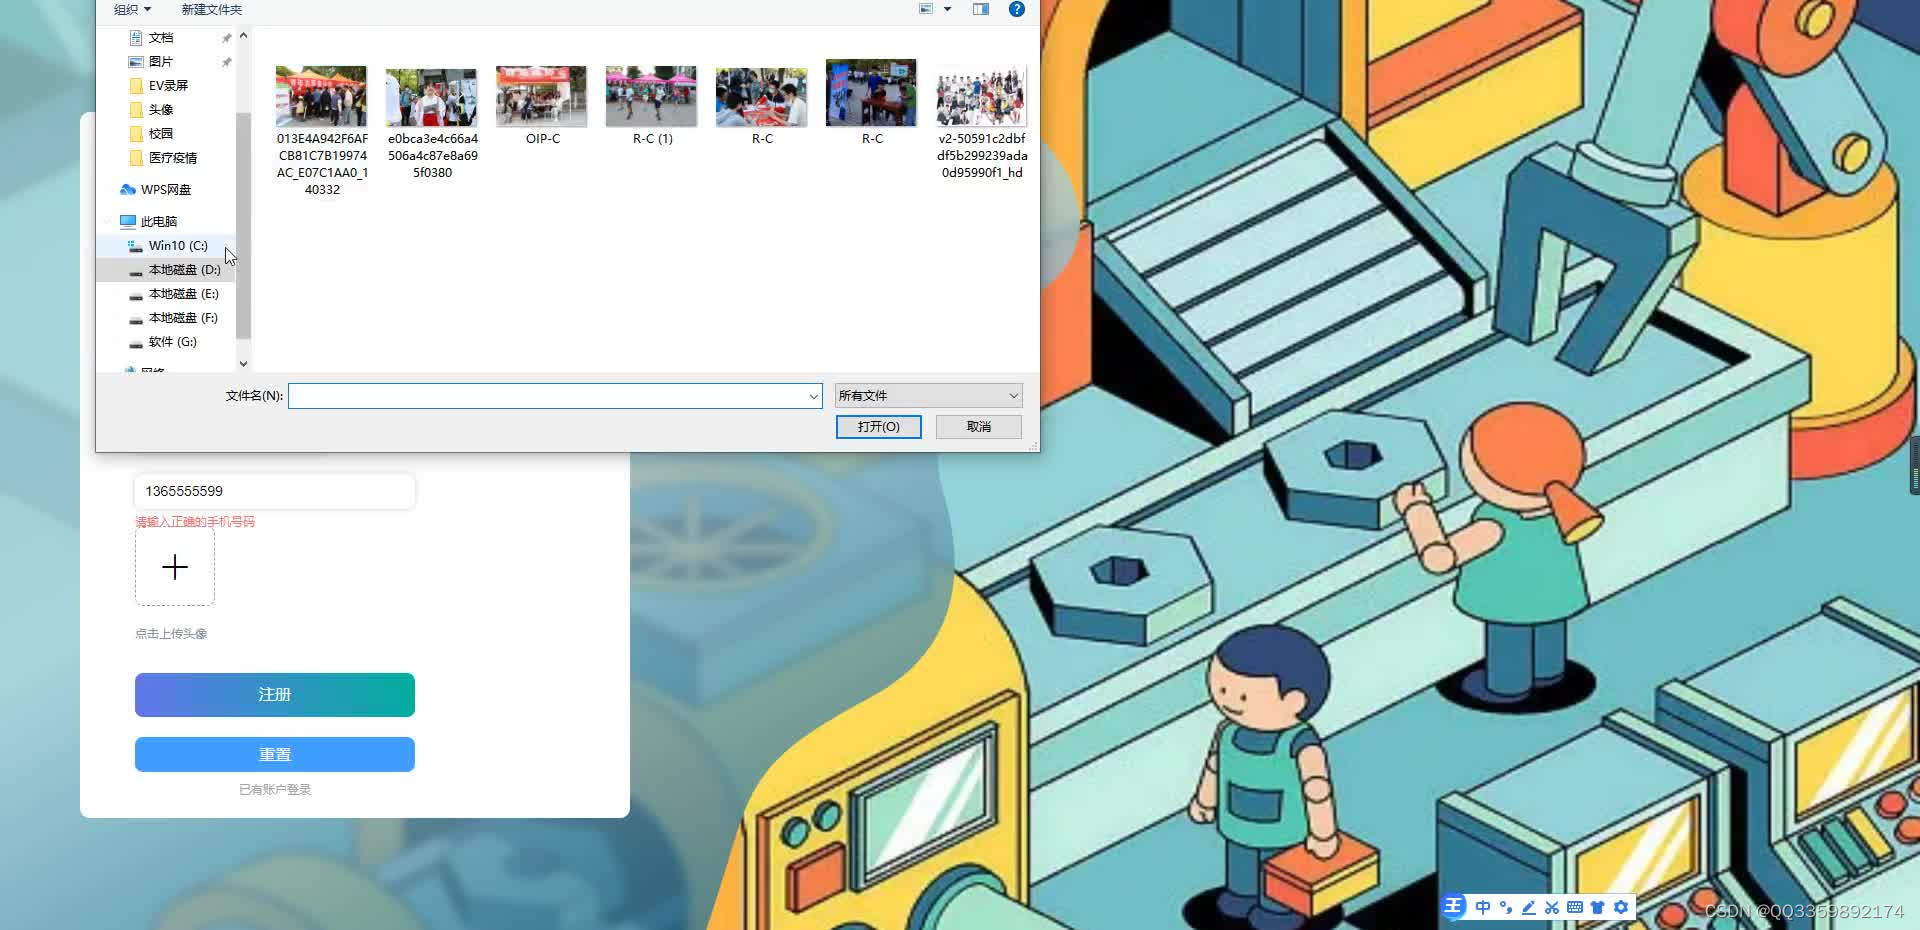Open the 已有账户登录 login link
Image resolution: width=1920 pixels, height=930 pixels.
pos(275,790)
